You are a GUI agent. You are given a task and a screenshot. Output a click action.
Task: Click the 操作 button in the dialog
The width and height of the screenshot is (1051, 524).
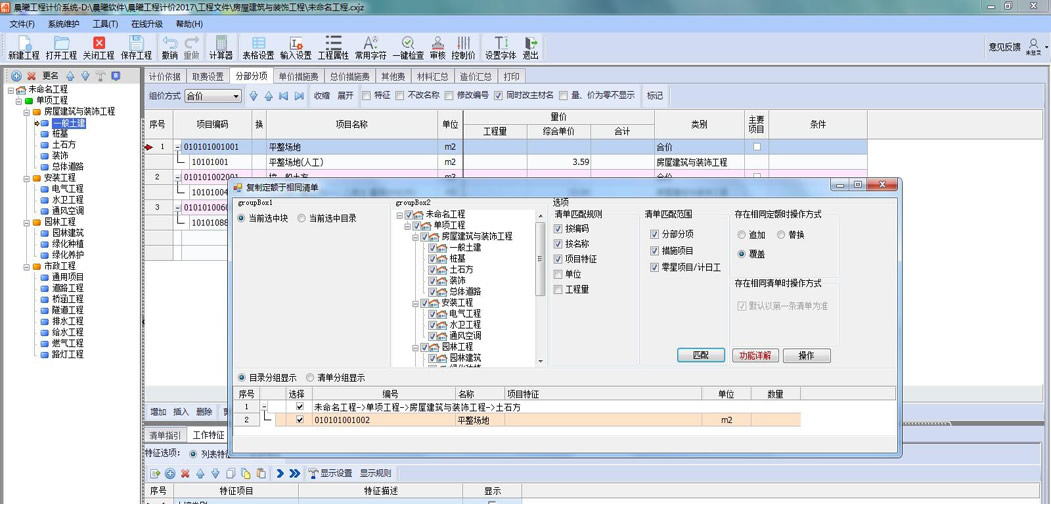coord(806,355)
